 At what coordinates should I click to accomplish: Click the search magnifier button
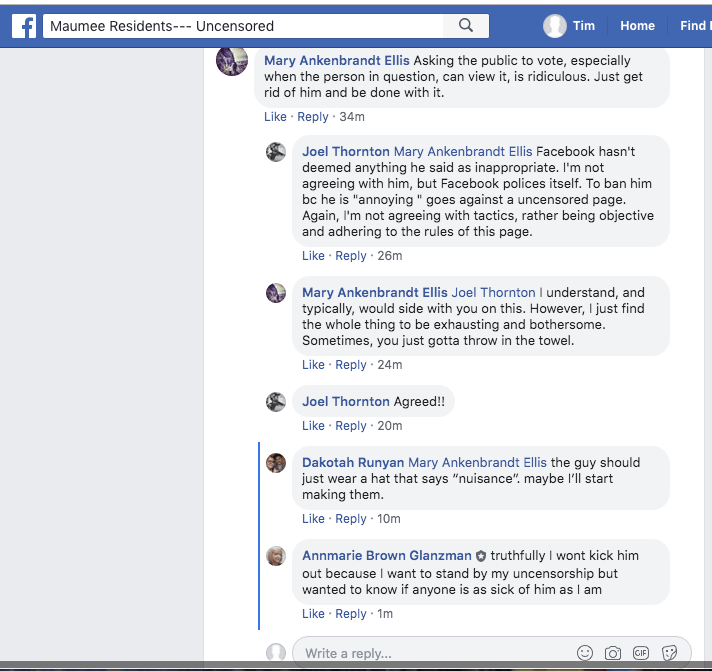pyautogui.click(x=465, y=26)
